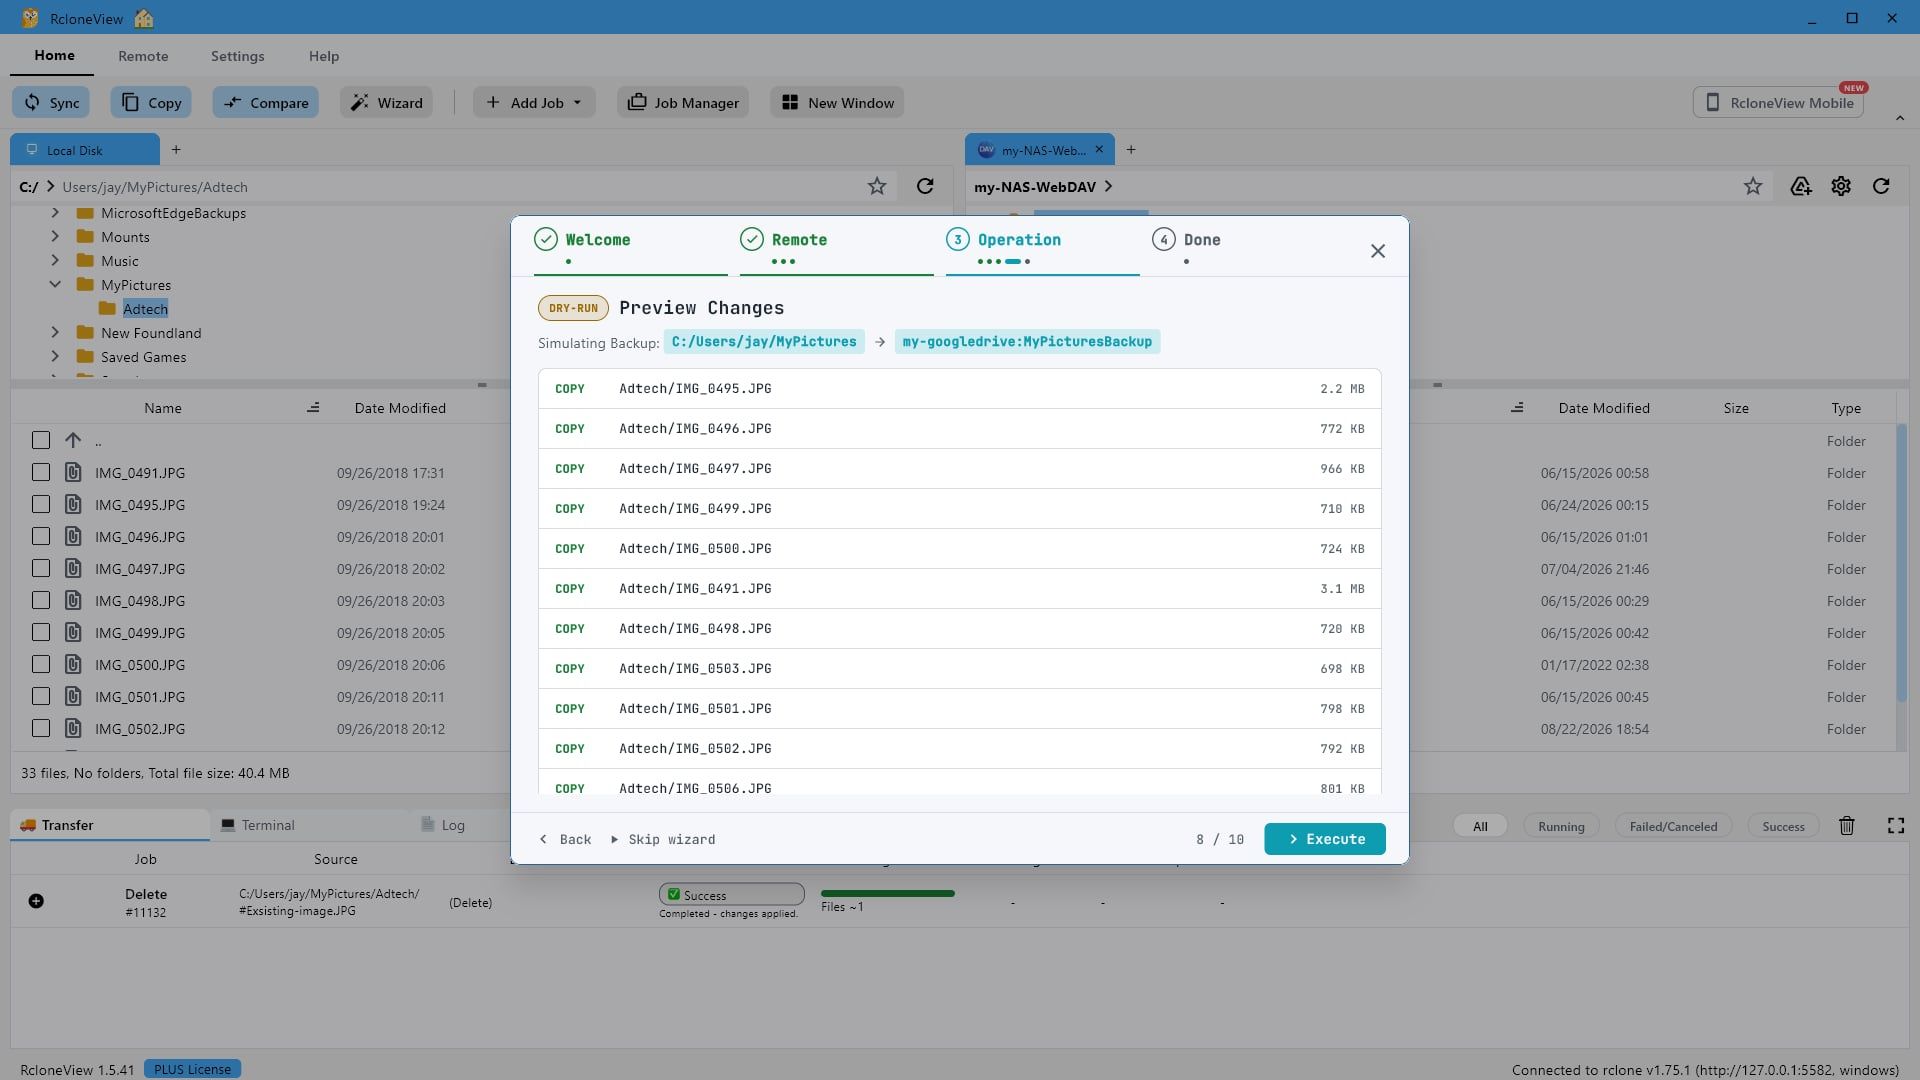Viewport: 1920px width, 1080px height.
Task: Open RcloneView Mobile button
Action: [x=1778, y=102]
